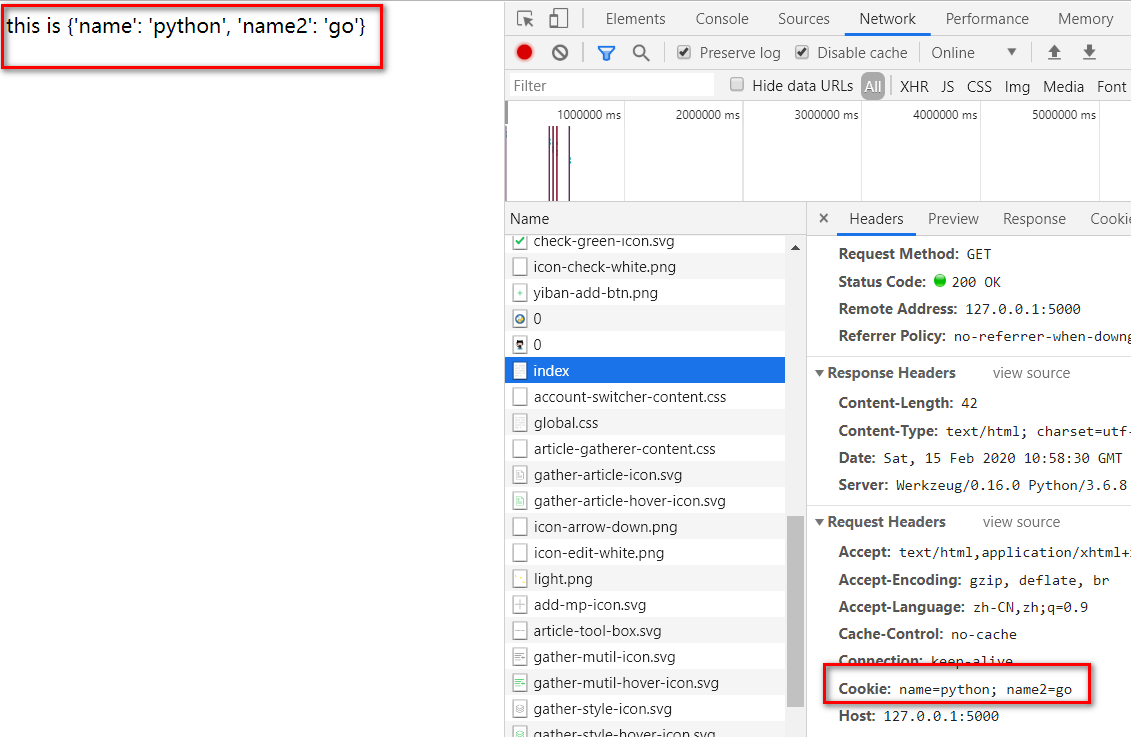Toggle Preserve log checkbox

684,52
